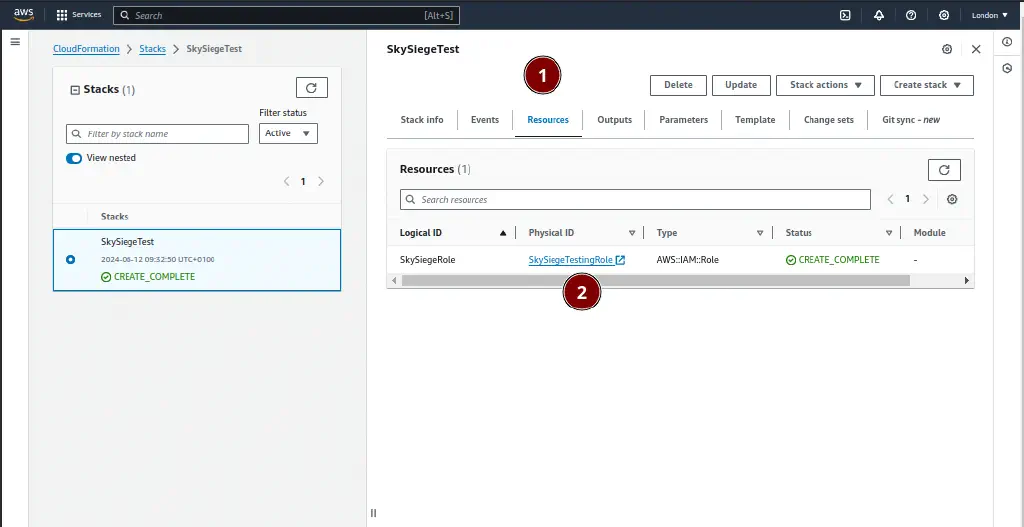Collapse the Stacks panel header icon
Viewport: 1024px width, 527px height.
[74, 90]
